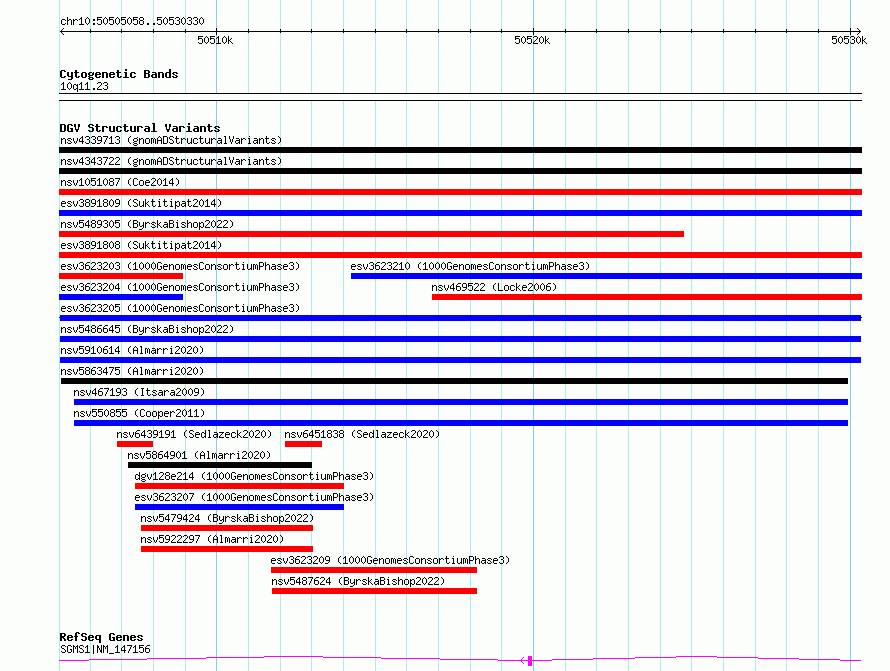Screen dimensions: 890x671
Task: Open the nsv6451838 (Sedlazeck2020) label
Action: tap(362, 434)
